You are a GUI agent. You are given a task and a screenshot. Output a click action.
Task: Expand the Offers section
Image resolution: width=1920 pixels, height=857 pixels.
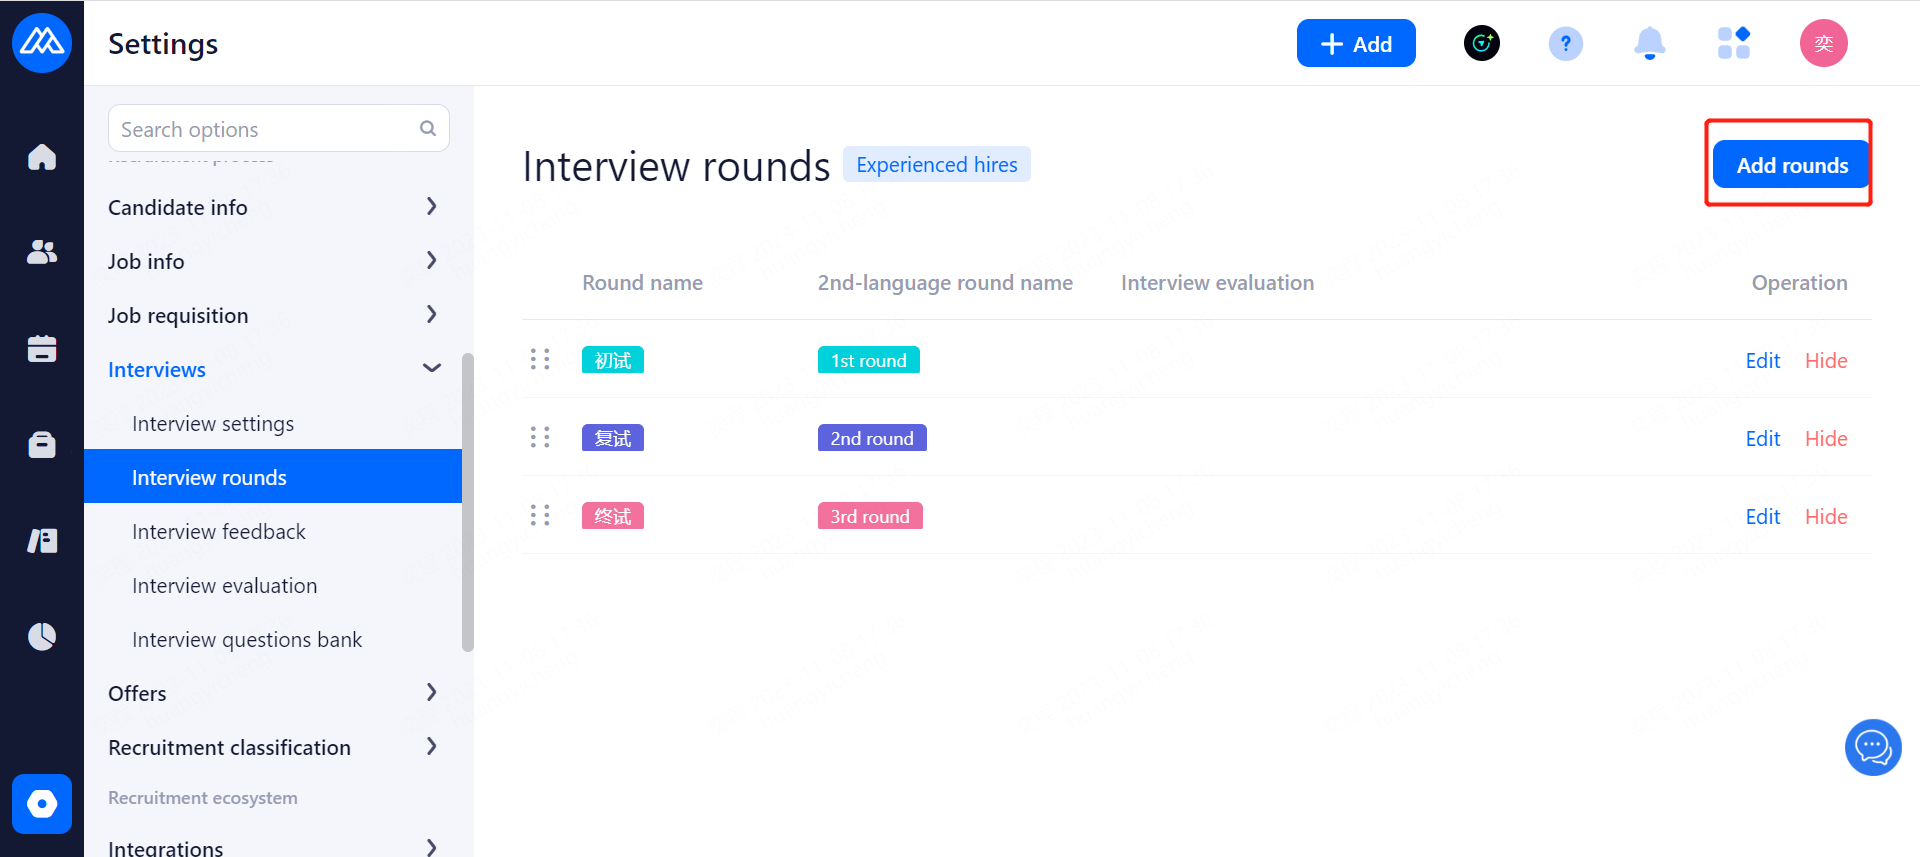[x=431, y=693]
